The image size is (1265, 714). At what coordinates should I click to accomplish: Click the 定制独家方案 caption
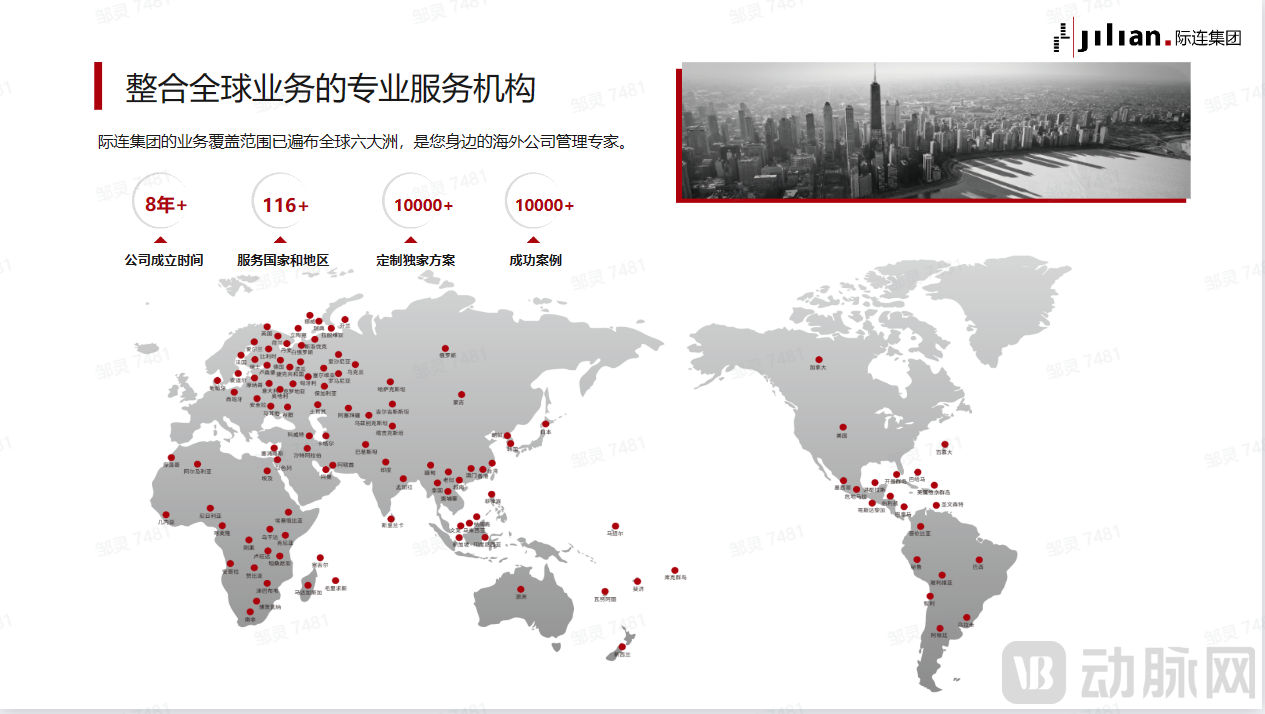pyautogui.click(x=415, y=260)
